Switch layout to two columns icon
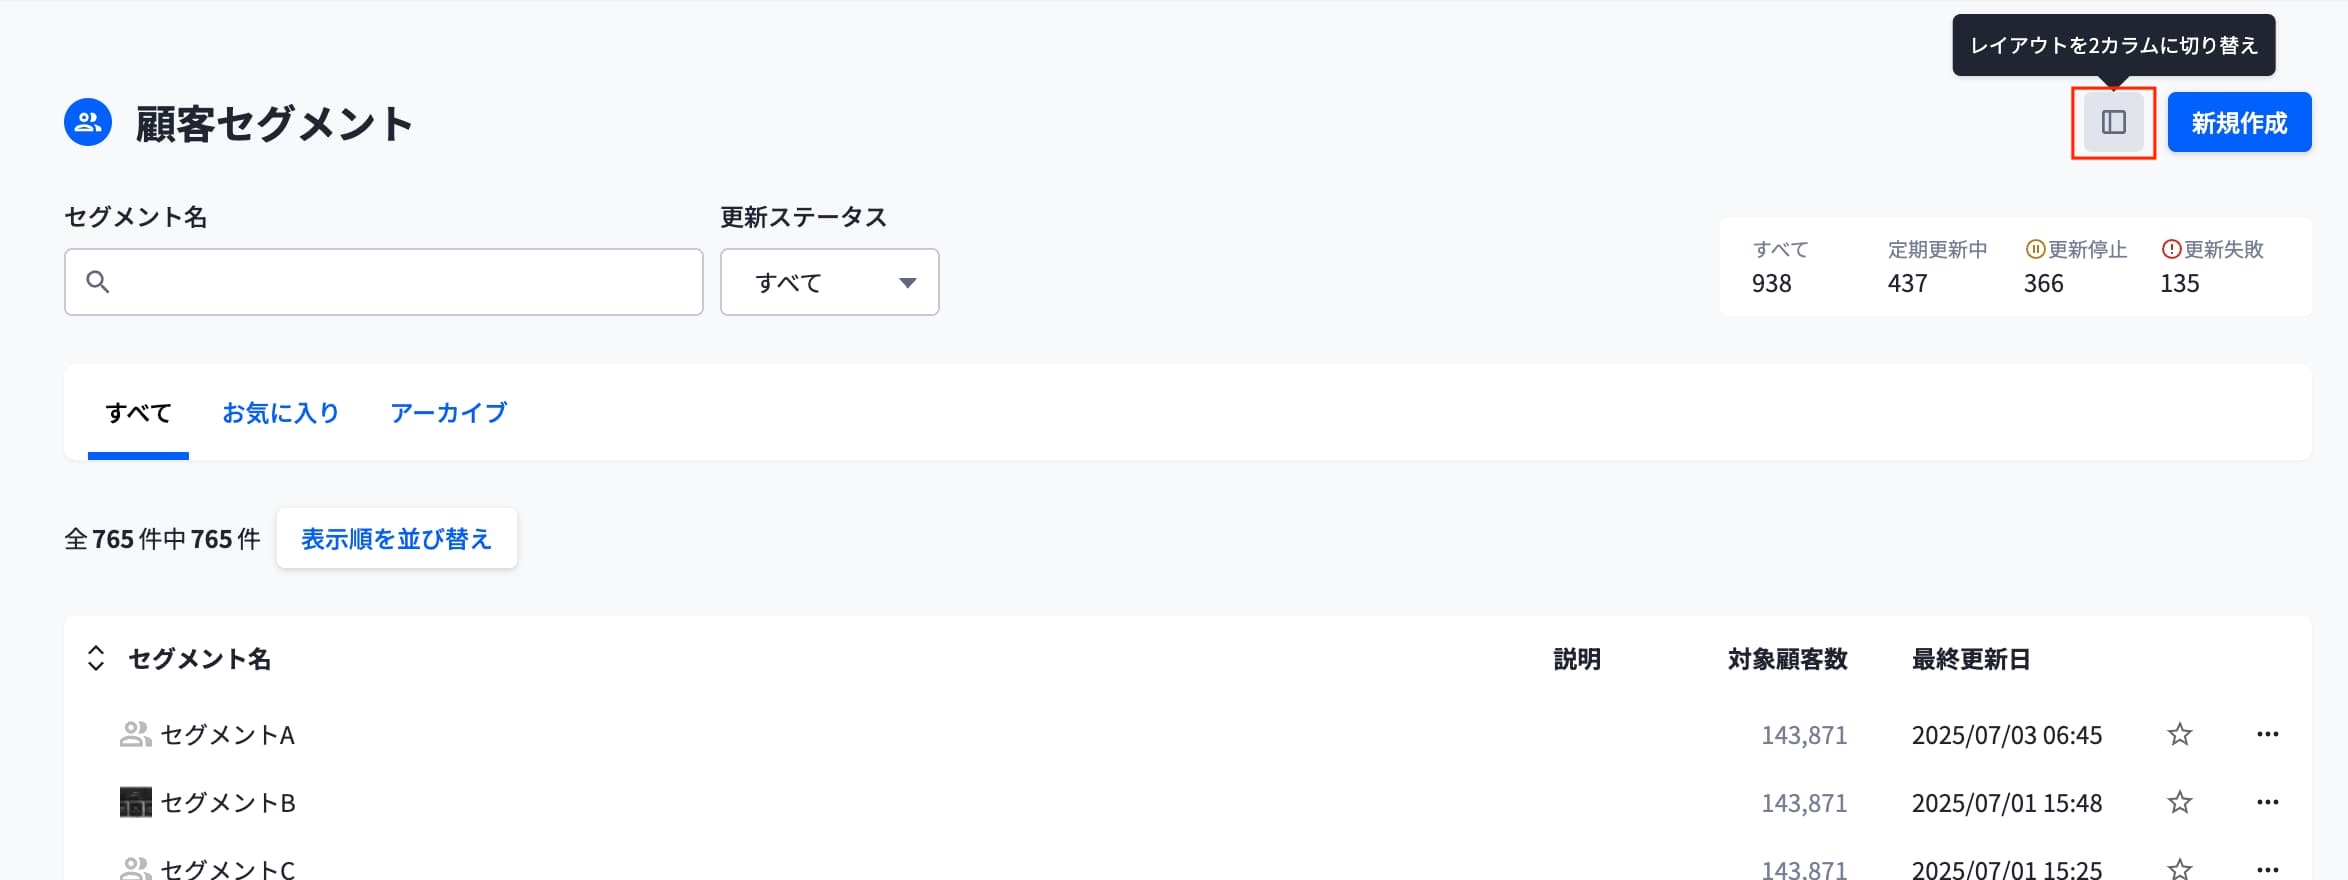This screenshot has height=880, width=2348. 2113,123
